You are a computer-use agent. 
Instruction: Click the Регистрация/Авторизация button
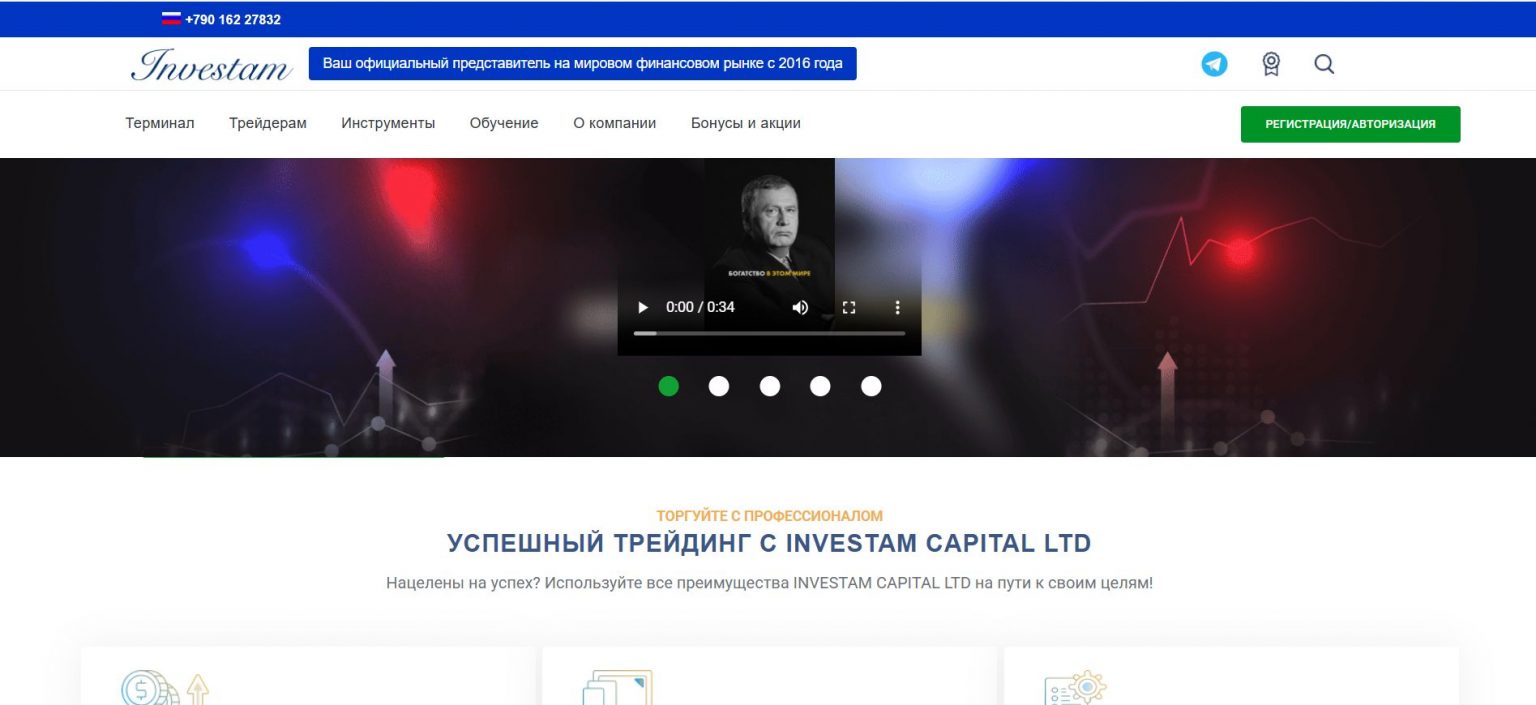click(1350, 124)
